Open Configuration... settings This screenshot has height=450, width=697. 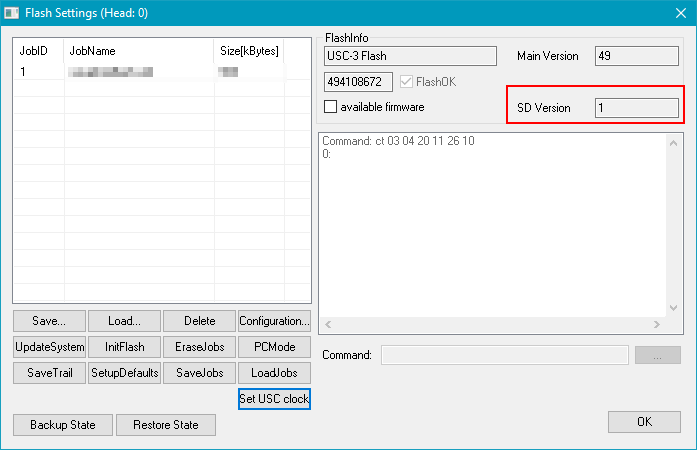coord(274,321)
